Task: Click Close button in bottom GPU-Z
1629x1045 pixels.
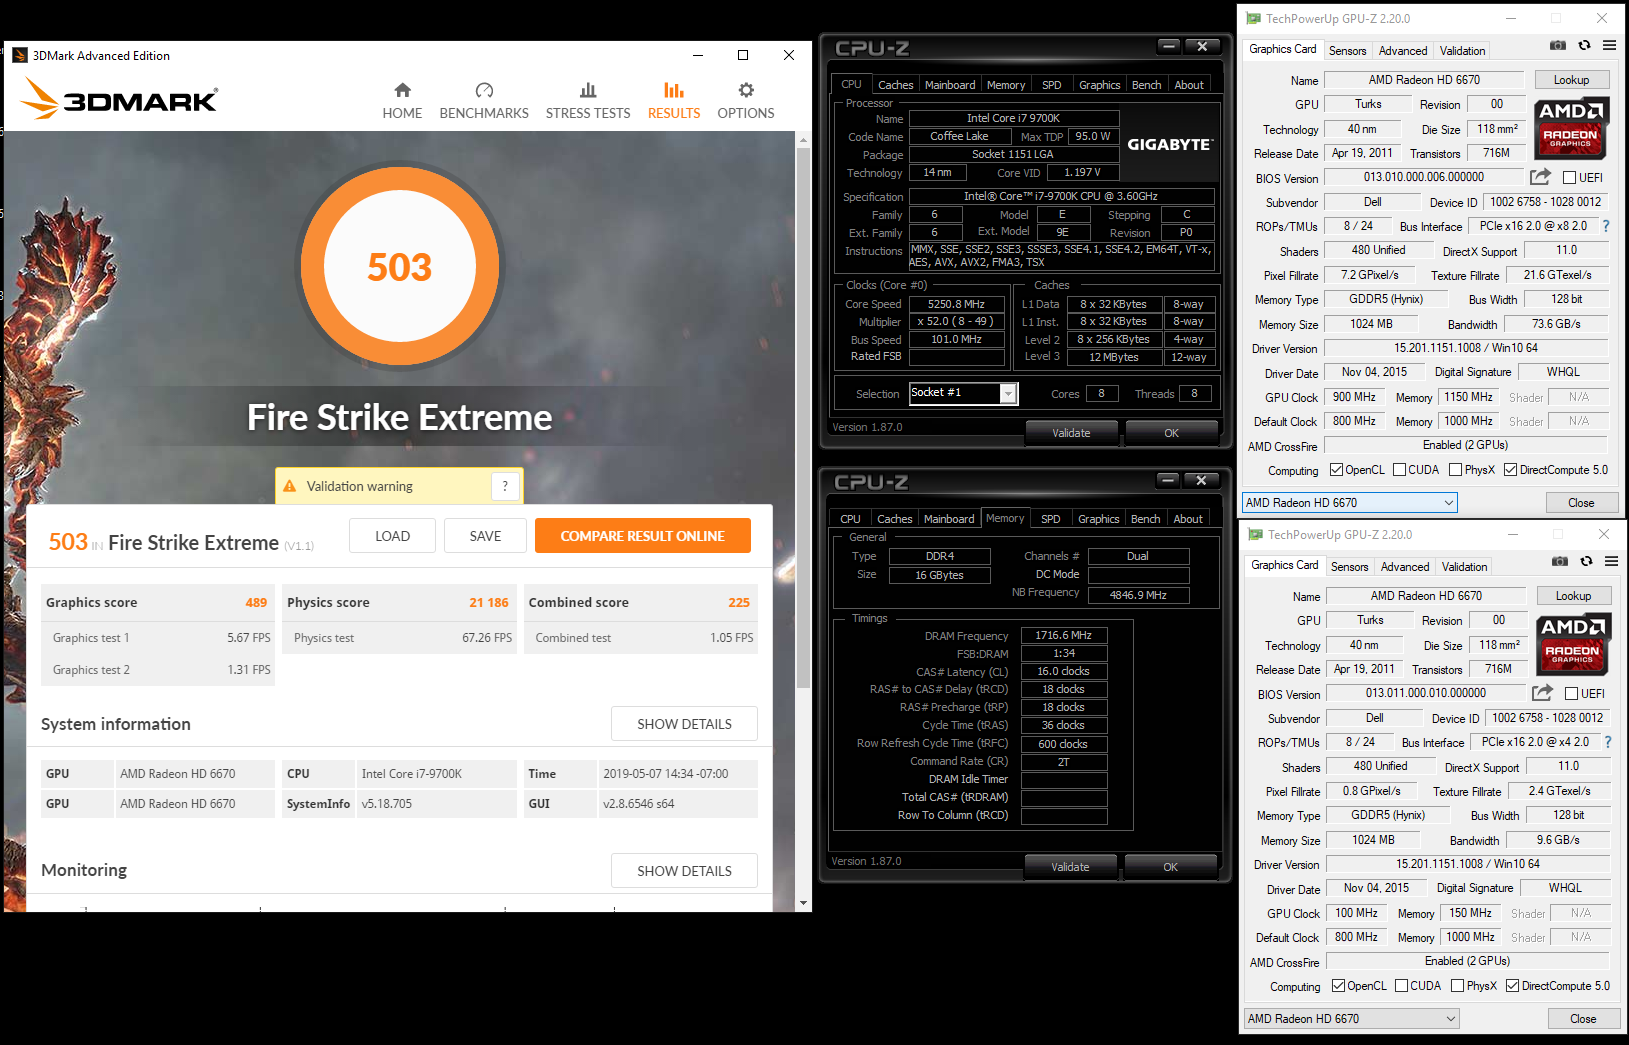Action: [1583, 1019]
